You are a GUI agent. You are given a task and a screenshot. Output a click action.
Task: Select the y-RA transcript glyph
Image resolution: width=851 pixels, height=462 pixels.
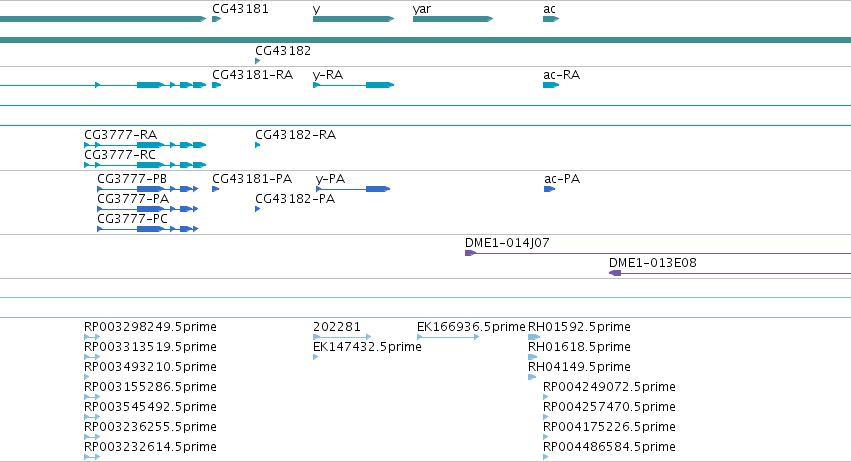353,85
